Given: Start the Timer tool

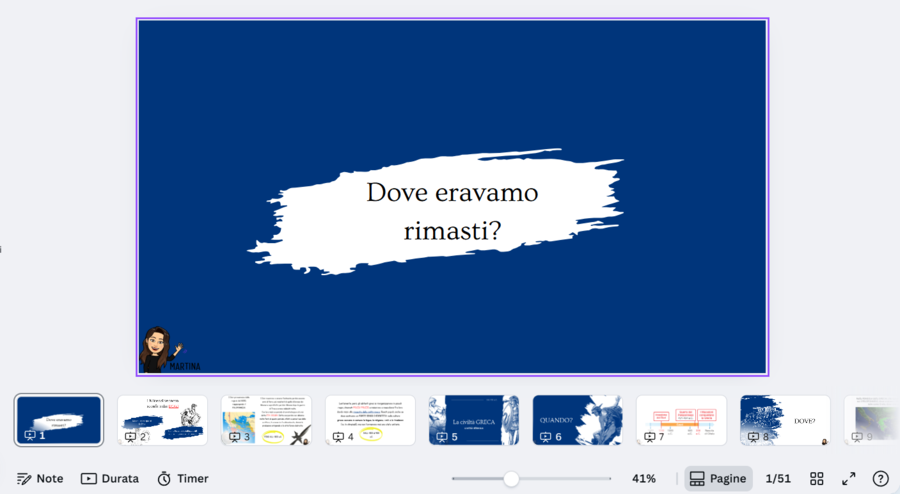Looking at the screenshot, I should tap(183, 479).
